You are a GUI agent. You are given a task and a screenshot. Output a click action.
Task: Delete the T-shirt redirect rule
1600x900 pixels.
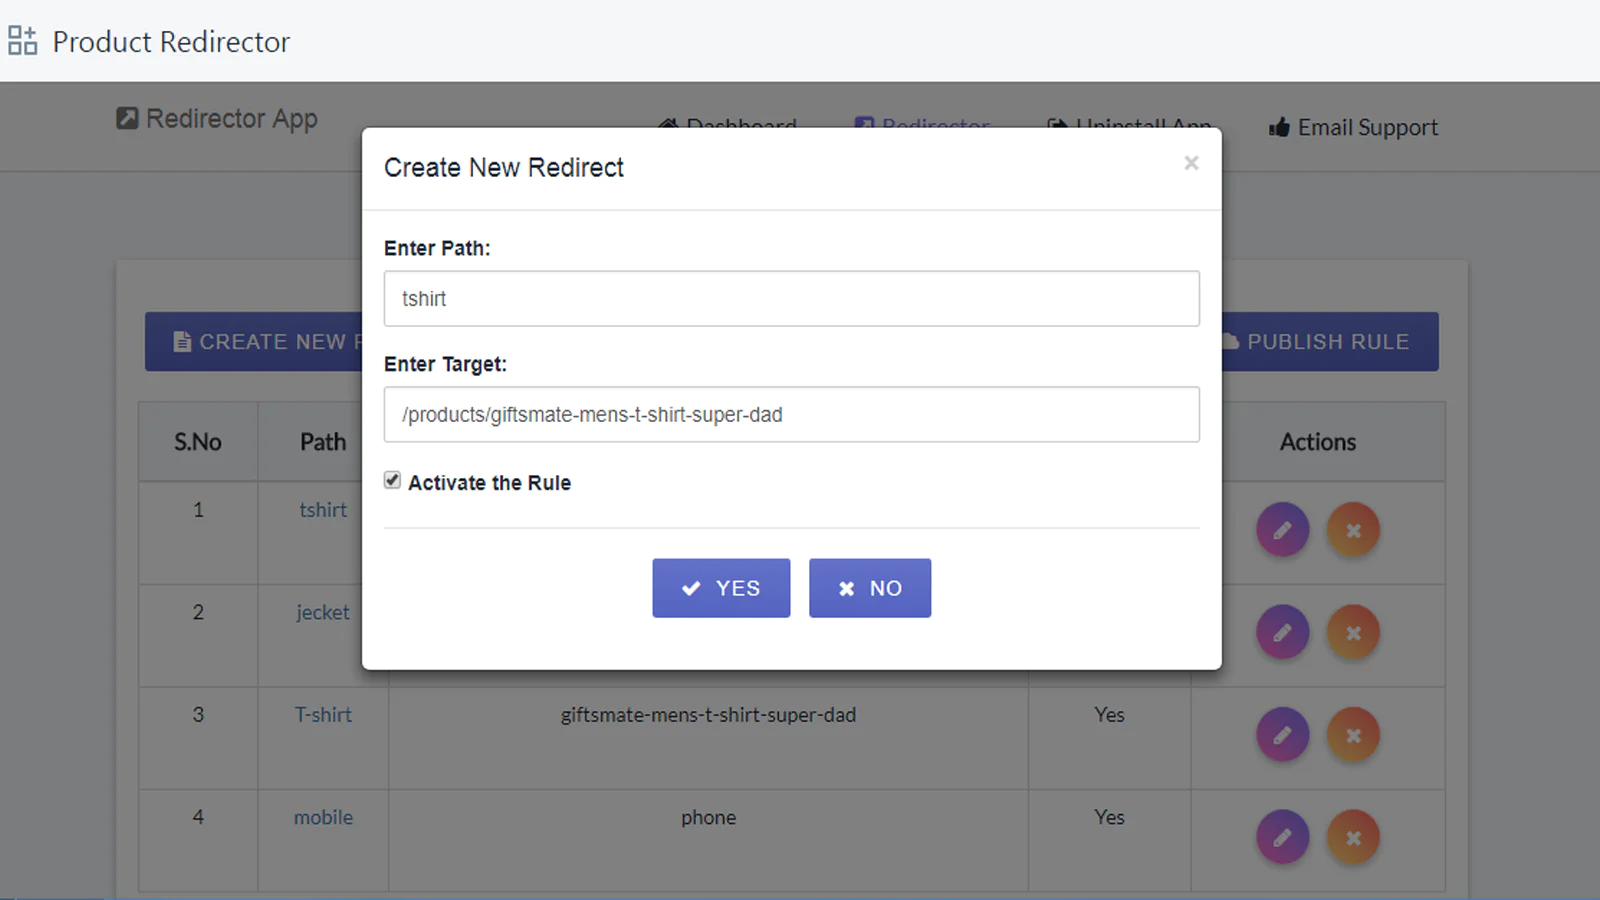tap(1353, 735)
